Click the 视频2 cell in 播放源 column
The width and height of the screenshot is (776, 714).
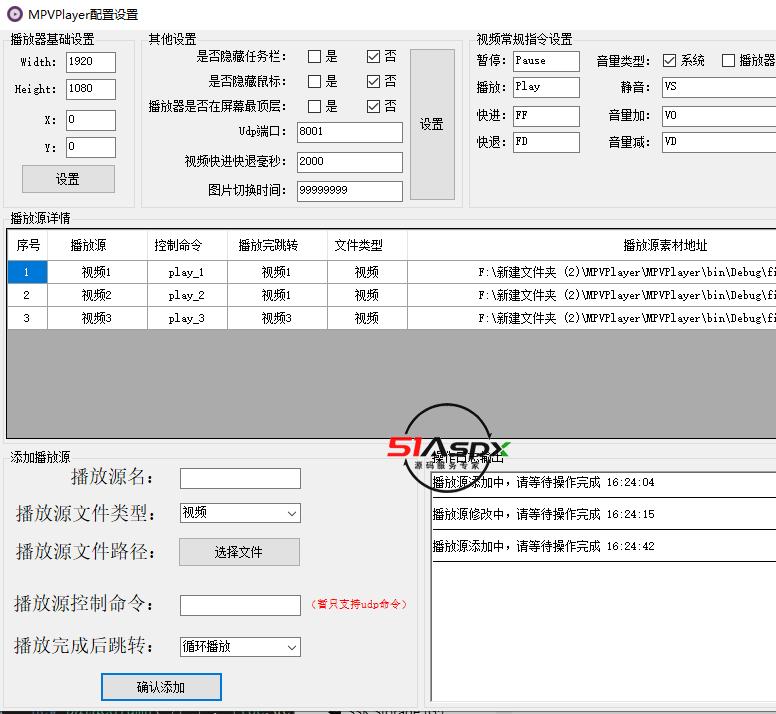(97, 295)
